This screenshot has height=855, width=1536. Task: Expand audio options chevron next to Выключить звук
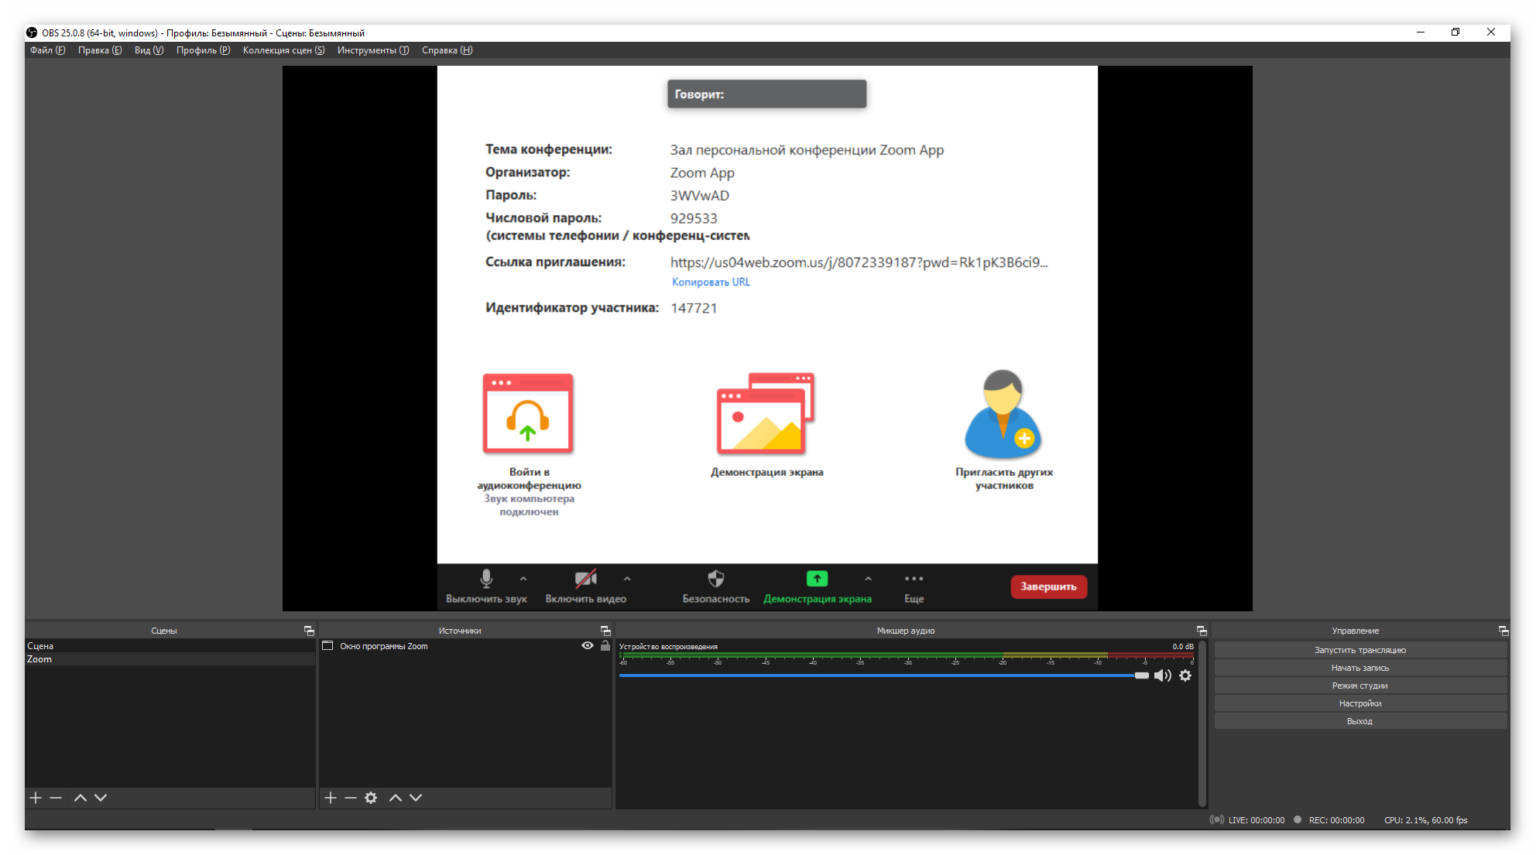point(523,579)
